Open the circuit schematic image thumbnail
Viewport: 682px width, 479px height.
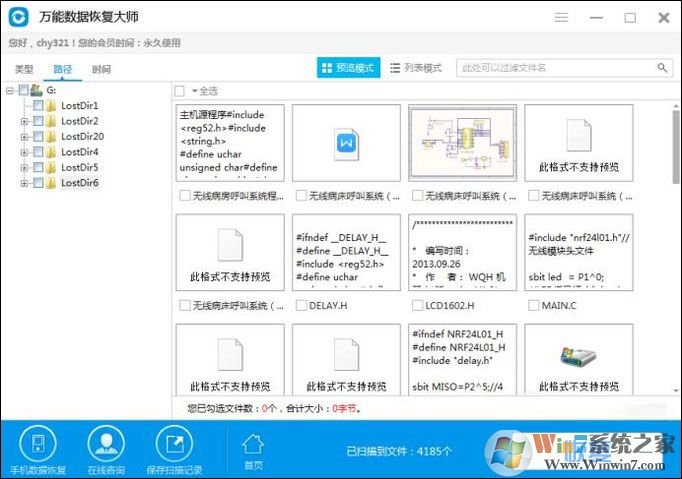(x=462, y=143)
